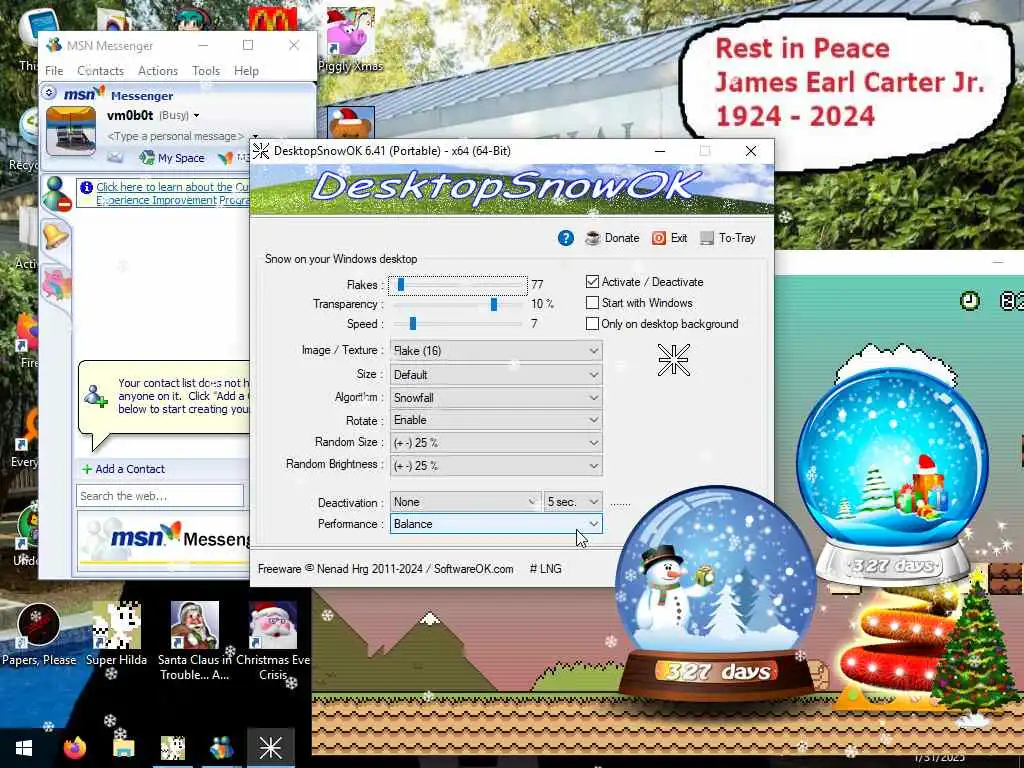Viewport: 1024px width, 768px height.
Task: Open File Explorer from the taskbar
Action: click(x=123, y=748)
